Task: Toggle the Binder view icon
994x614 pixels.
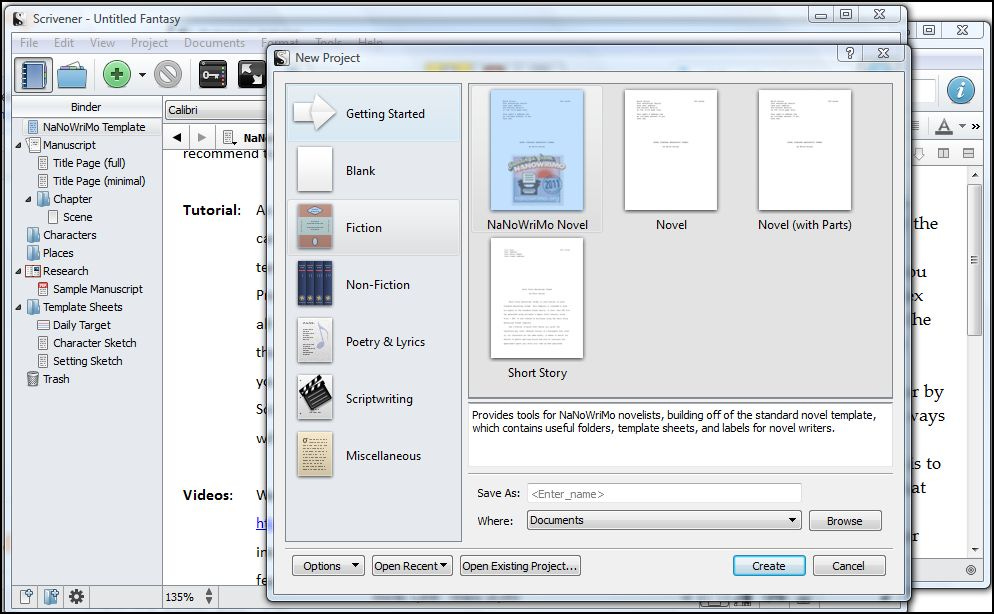Action: click(34, 75)
